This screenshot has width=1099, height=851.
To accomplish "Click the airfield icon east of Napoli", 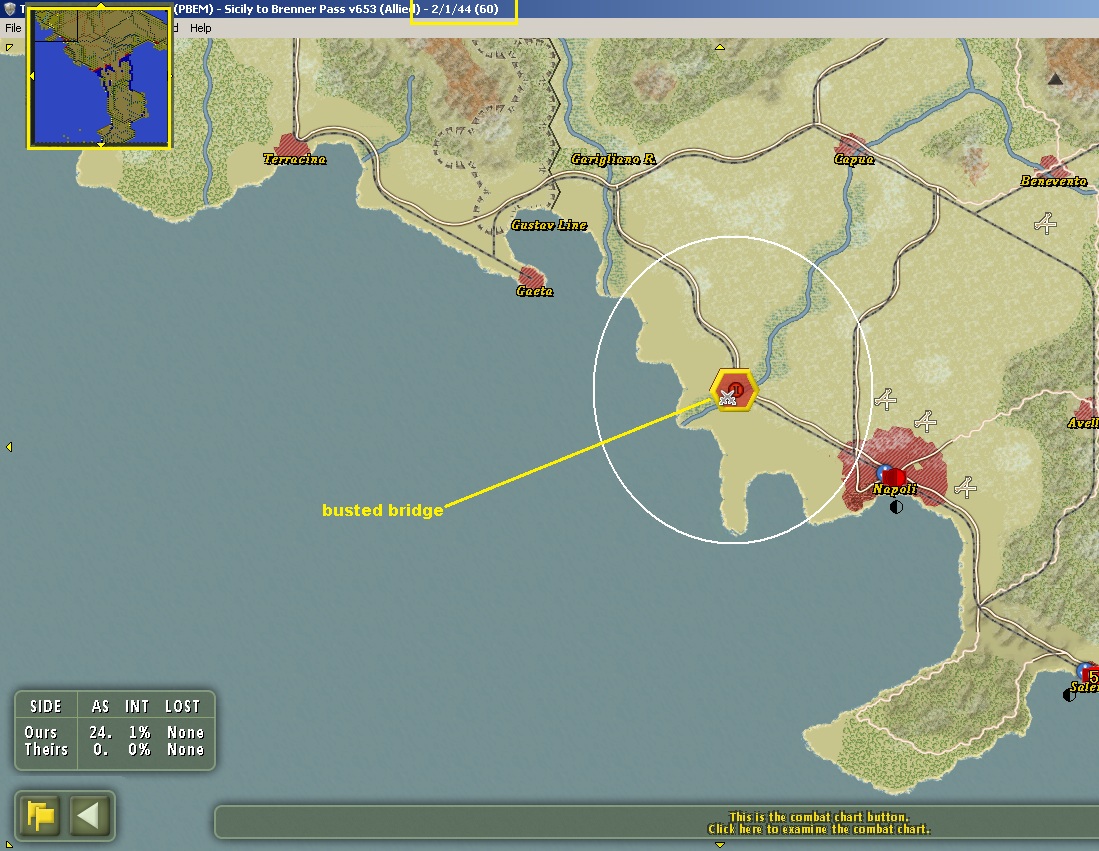I will click(x=965, y=486).
